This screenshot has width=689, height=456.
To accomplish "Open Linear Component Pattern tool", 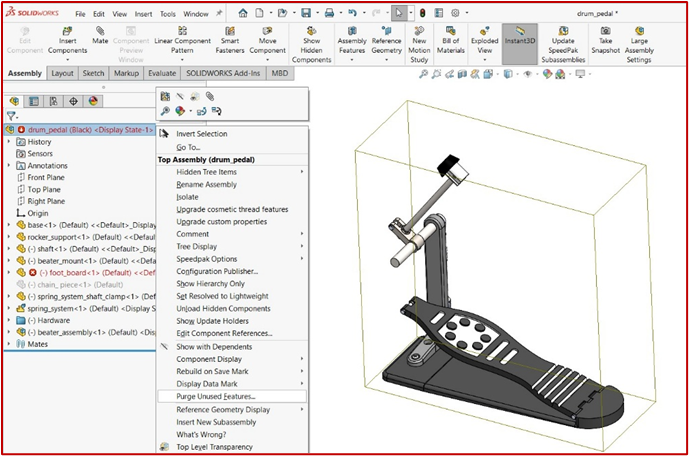I will coord(182,40).
